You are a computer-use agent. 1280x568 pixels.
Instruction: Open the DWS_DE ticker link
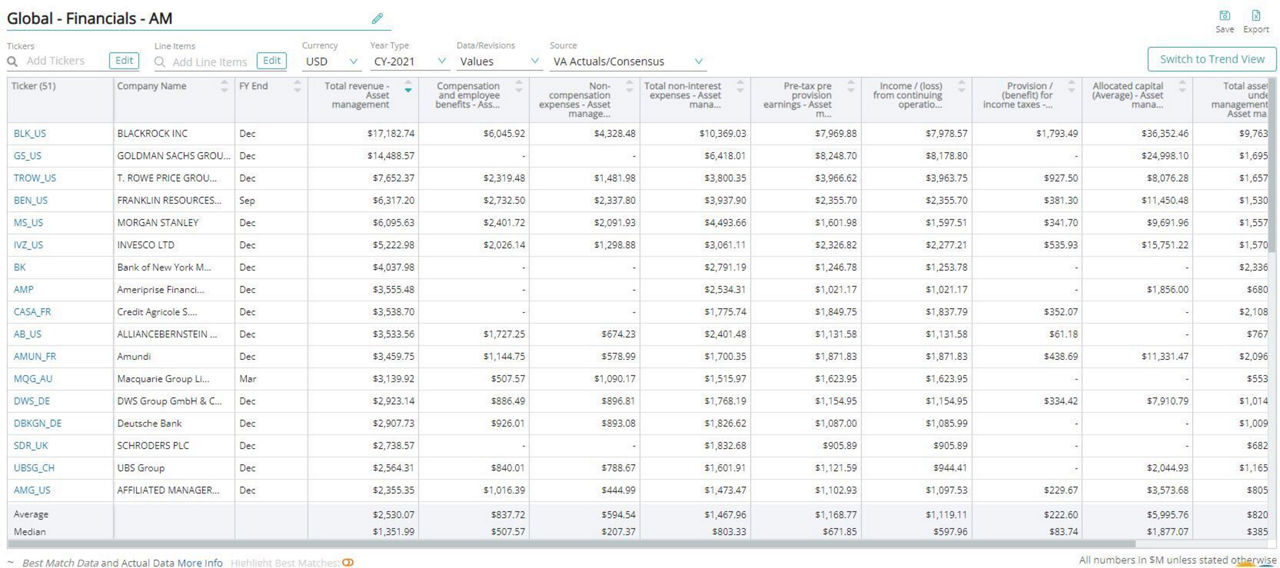click(x=32, y=401)
